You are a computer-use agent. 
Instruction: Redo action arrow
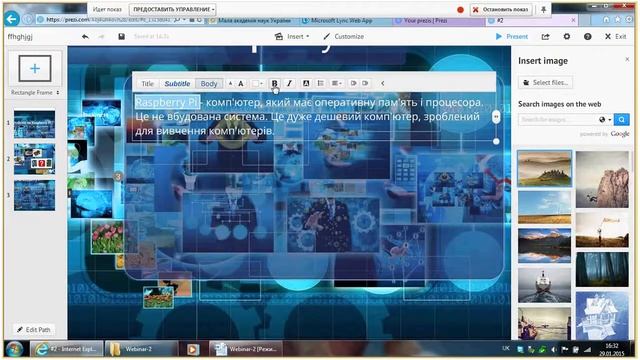(101, 37)
